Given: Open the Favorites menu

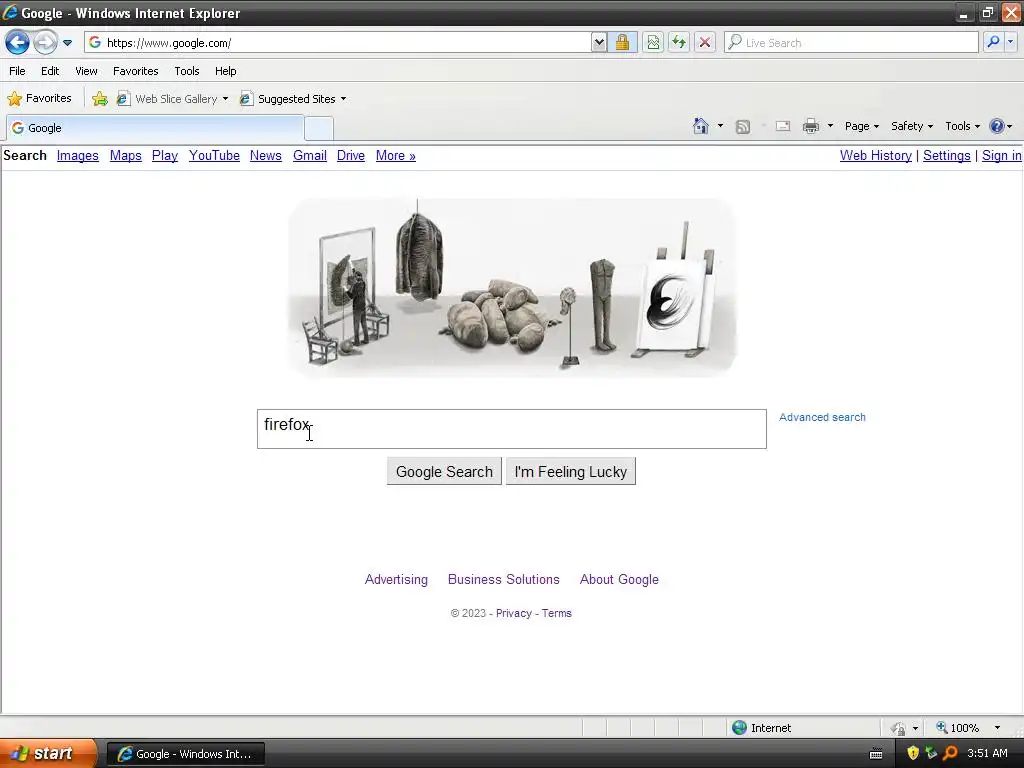Looking at the screenshot, I should pyautogui.click(x=135, y=71).
